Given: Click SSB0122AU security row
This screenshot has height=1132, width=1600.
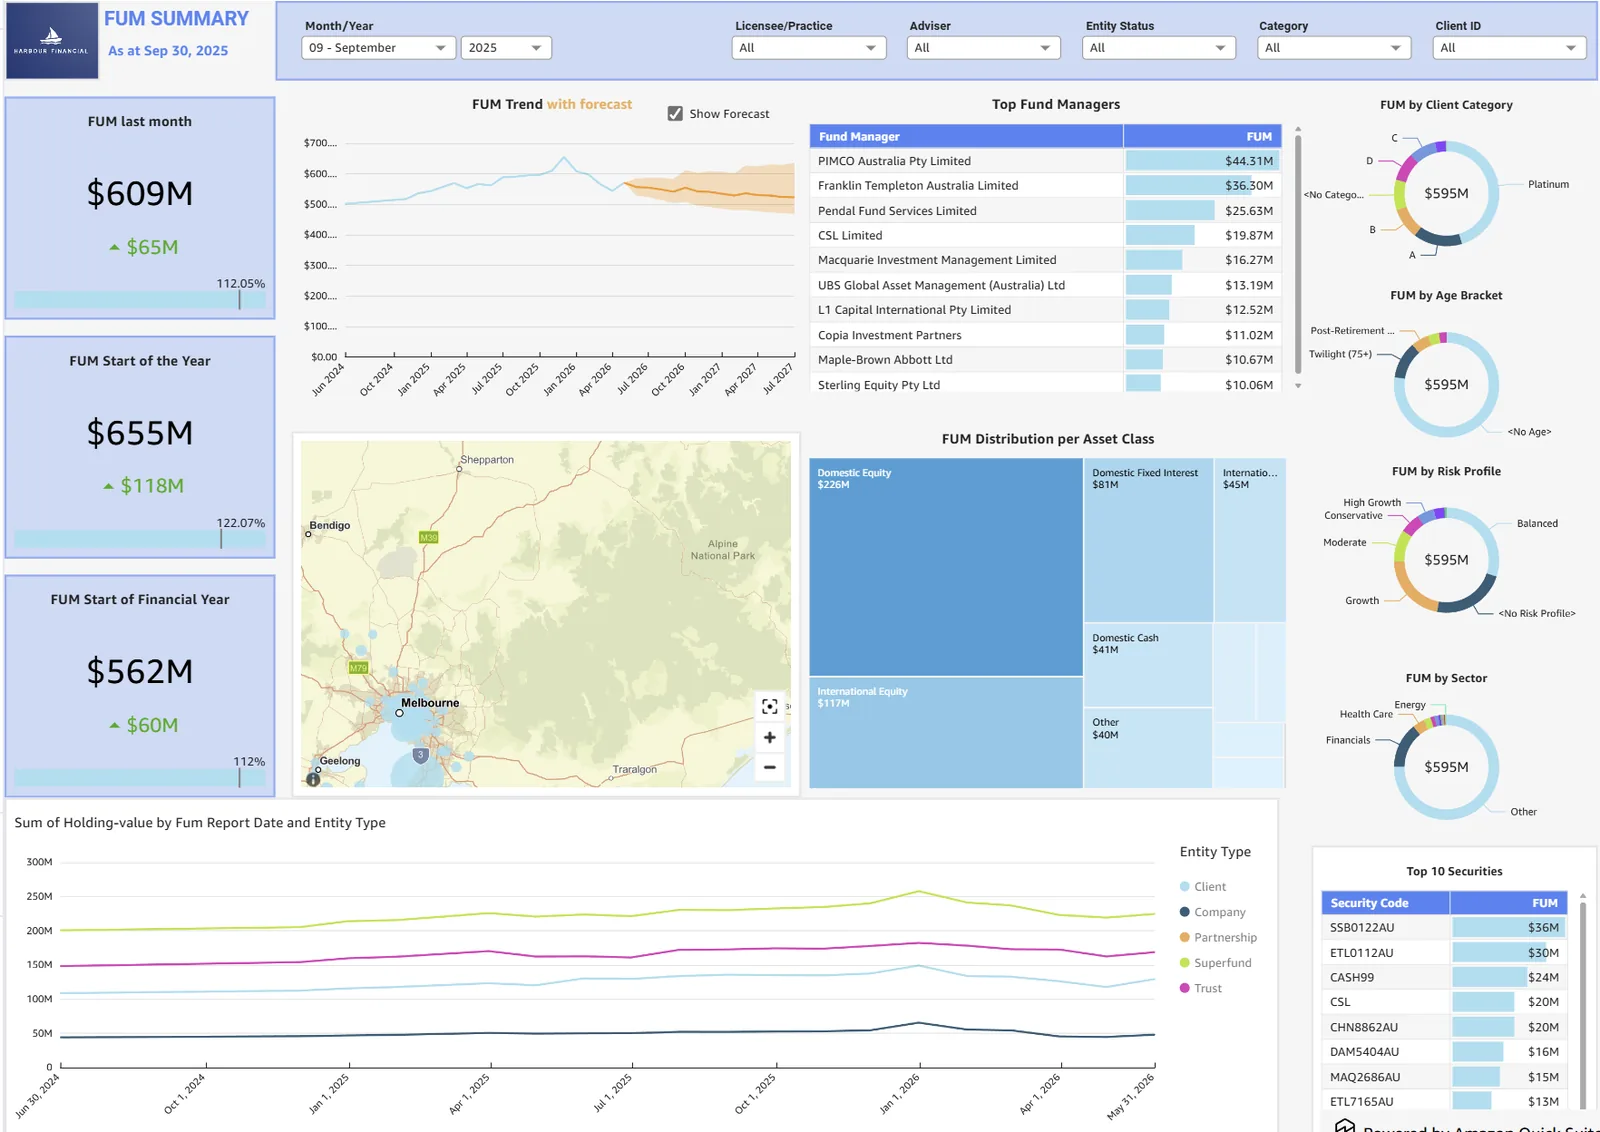Looking at the screenshot, I should (1443, 928).
